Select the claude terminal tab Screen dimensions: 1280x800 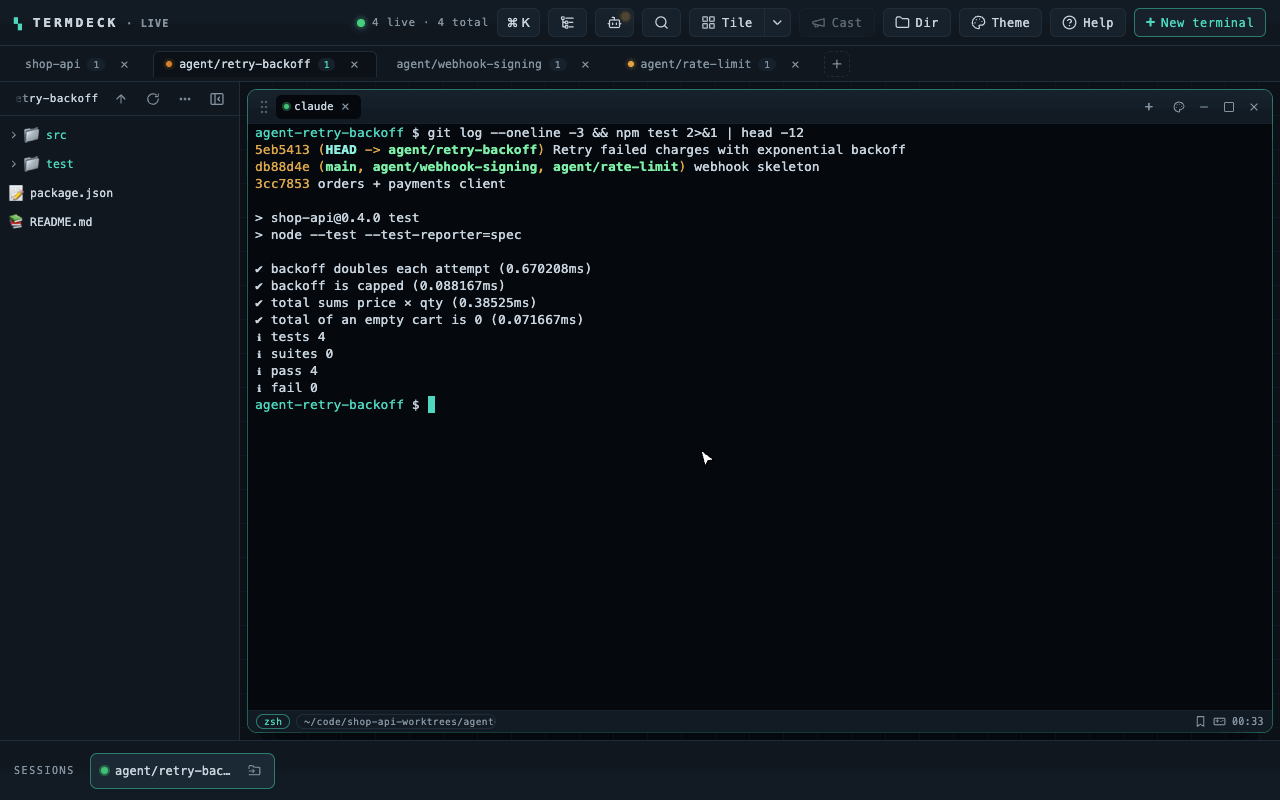pos(313,106)
